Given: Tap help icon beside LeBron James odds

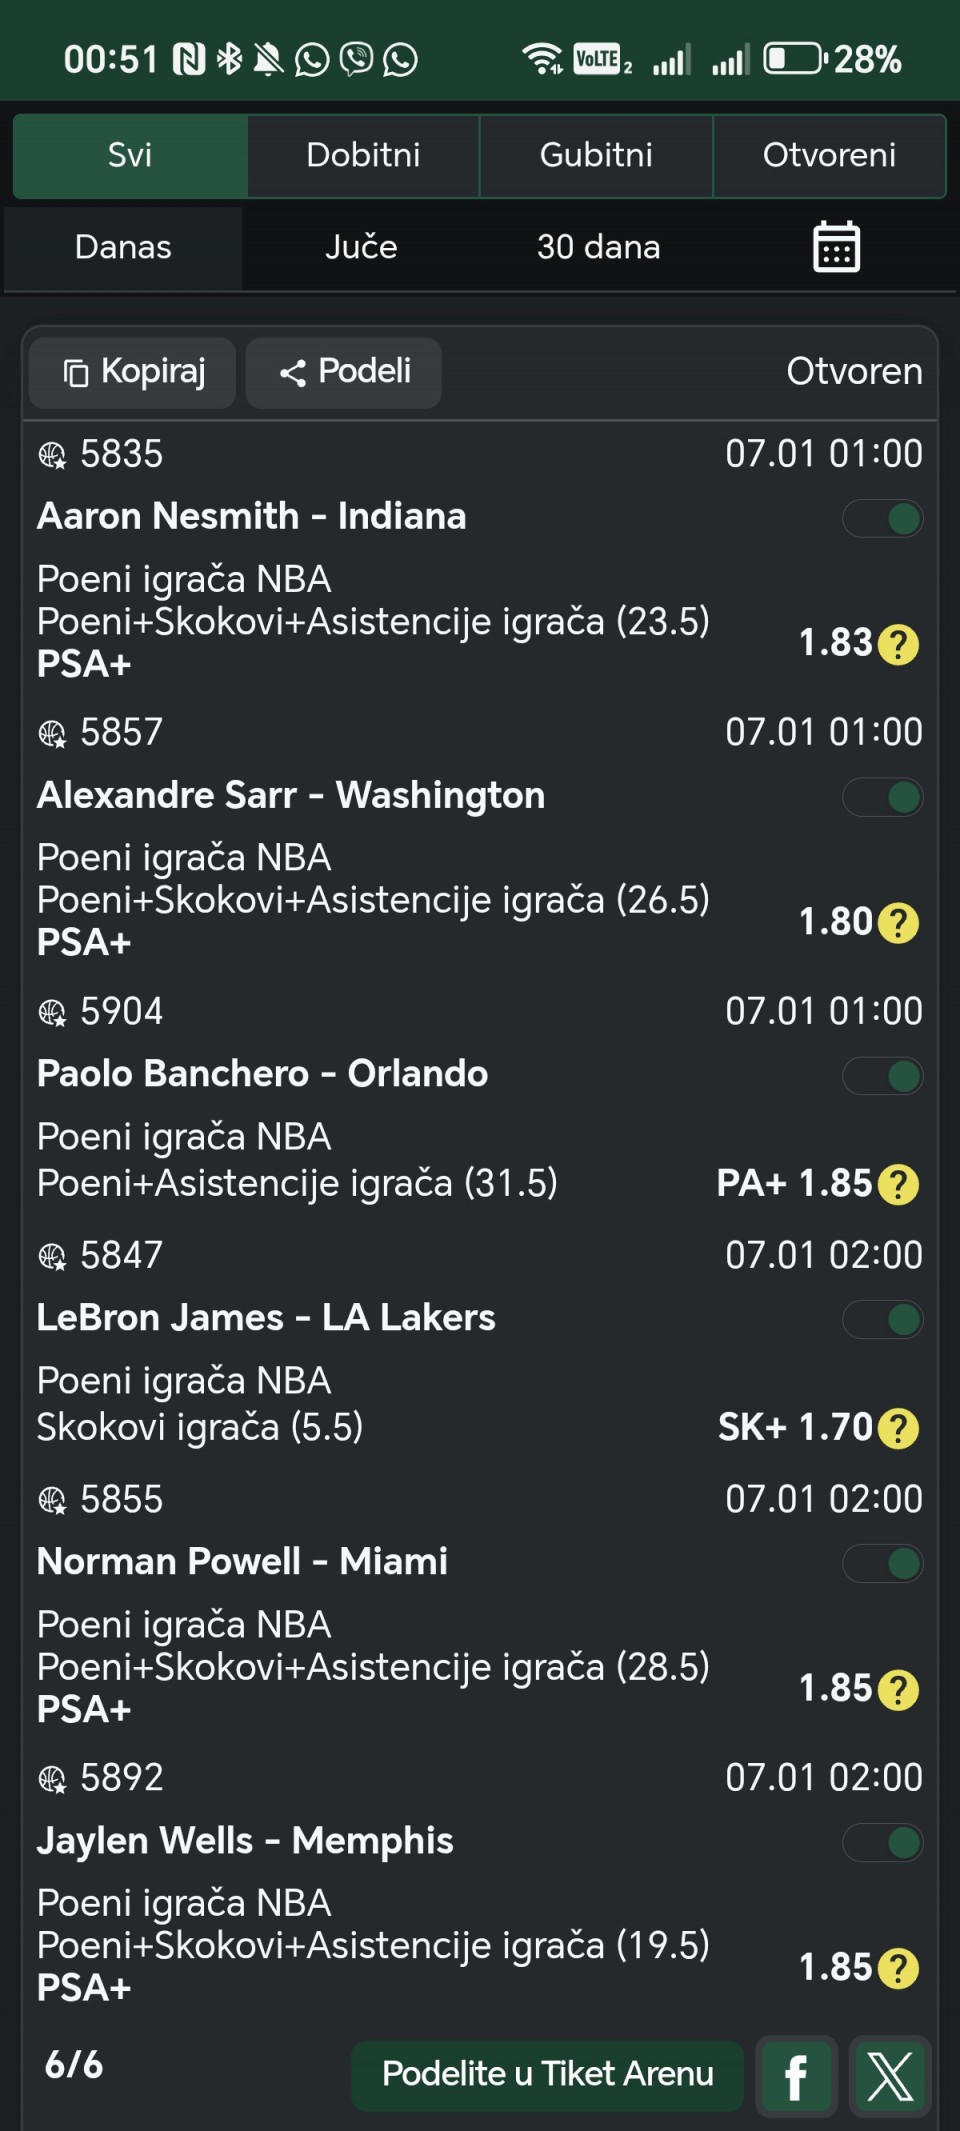Looking at the screenshot, I should coord(898,1428).
